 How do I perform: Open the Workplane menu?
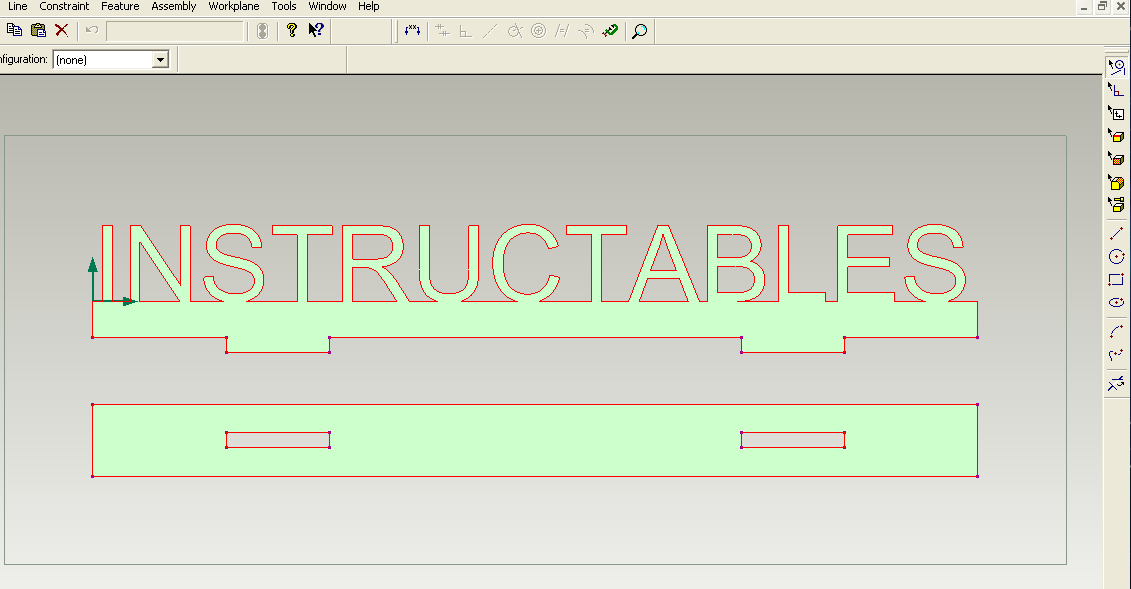(234, 6)
